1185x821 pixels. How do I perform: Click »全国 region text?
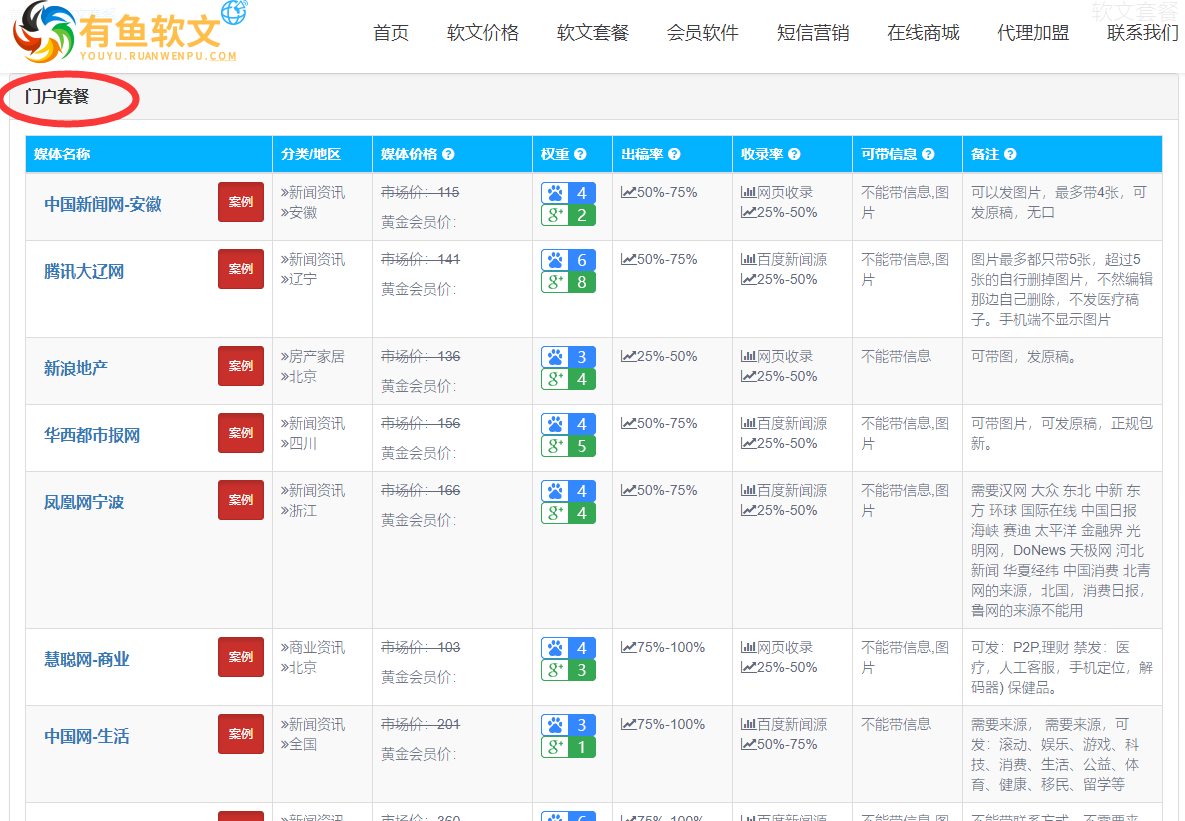[299, 745]
